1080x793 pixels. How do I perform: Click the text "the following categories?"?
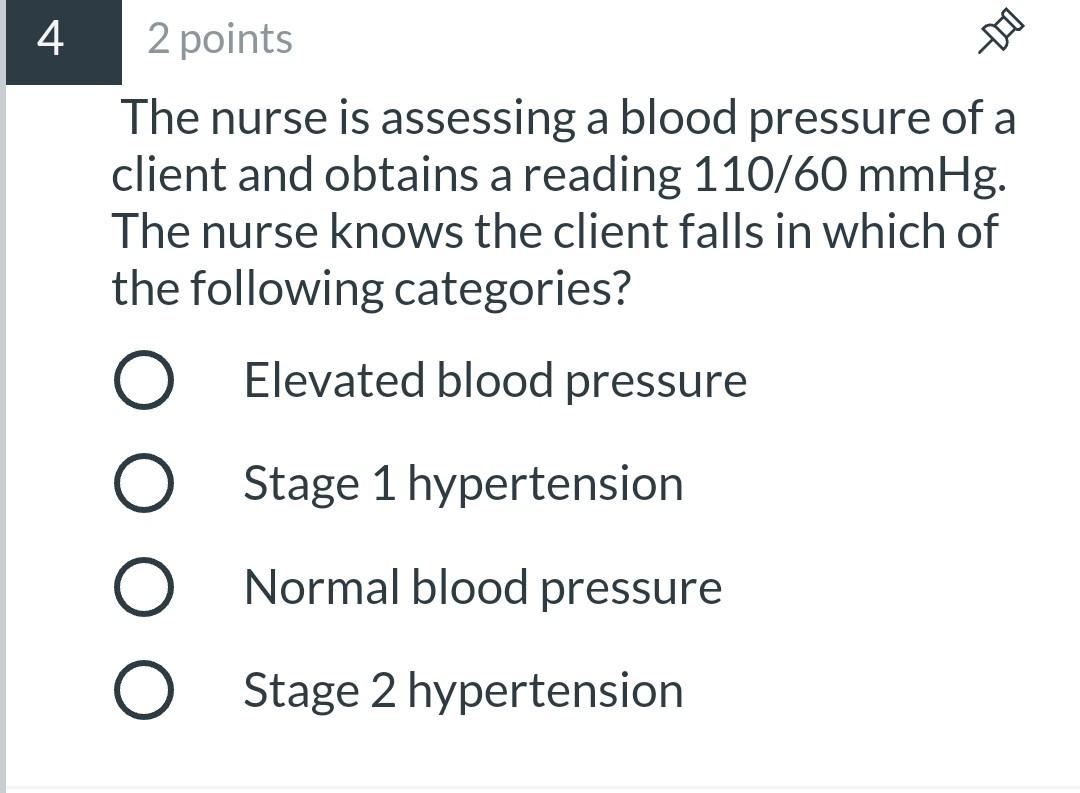coord(371,290)
